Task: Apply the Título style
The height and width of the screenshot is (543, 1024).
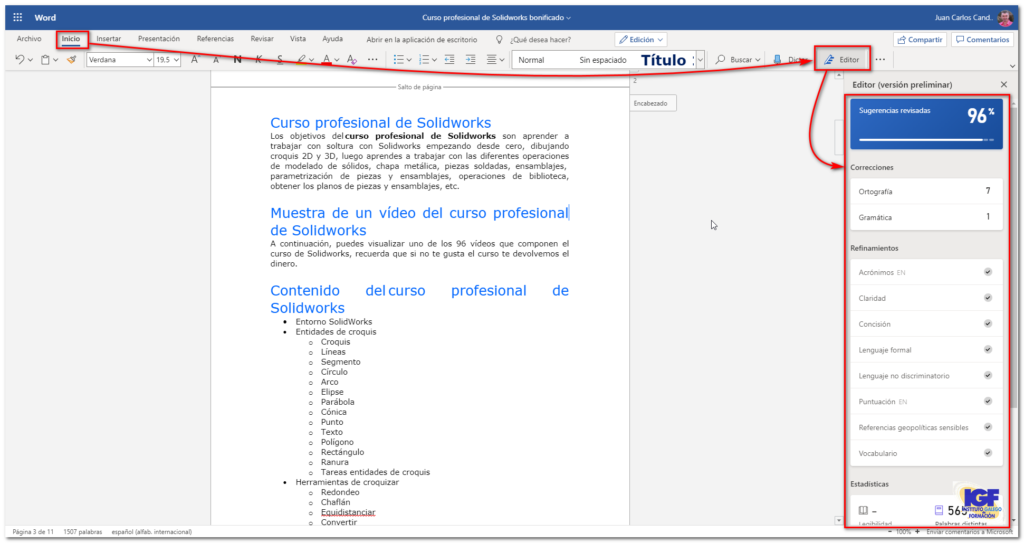Action: [663, 60]
